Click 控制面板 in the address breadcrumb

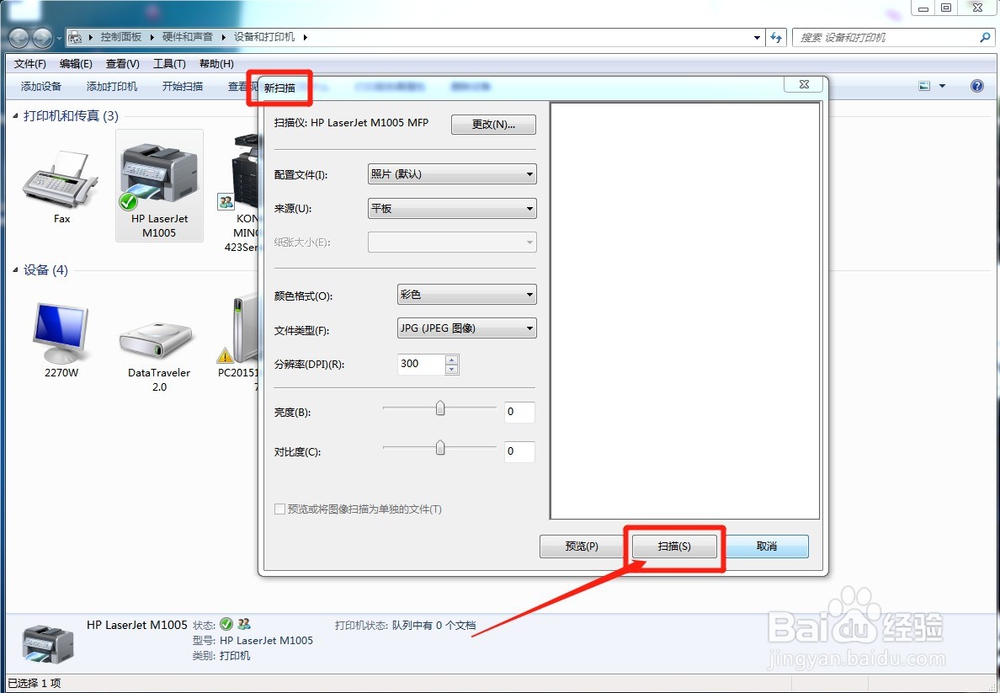click(x=121, y=37)
